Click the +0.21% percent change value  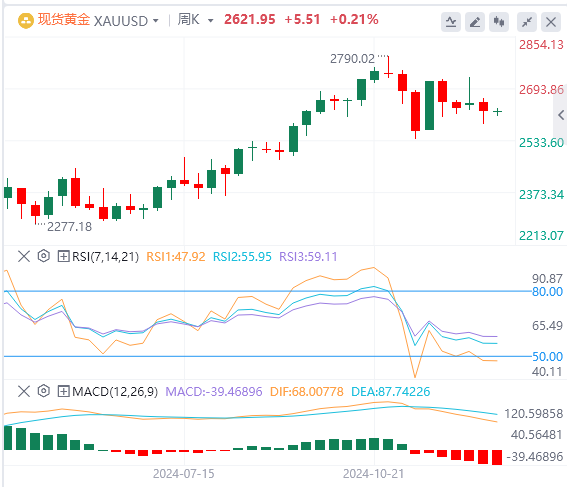(x=354, y=20)
